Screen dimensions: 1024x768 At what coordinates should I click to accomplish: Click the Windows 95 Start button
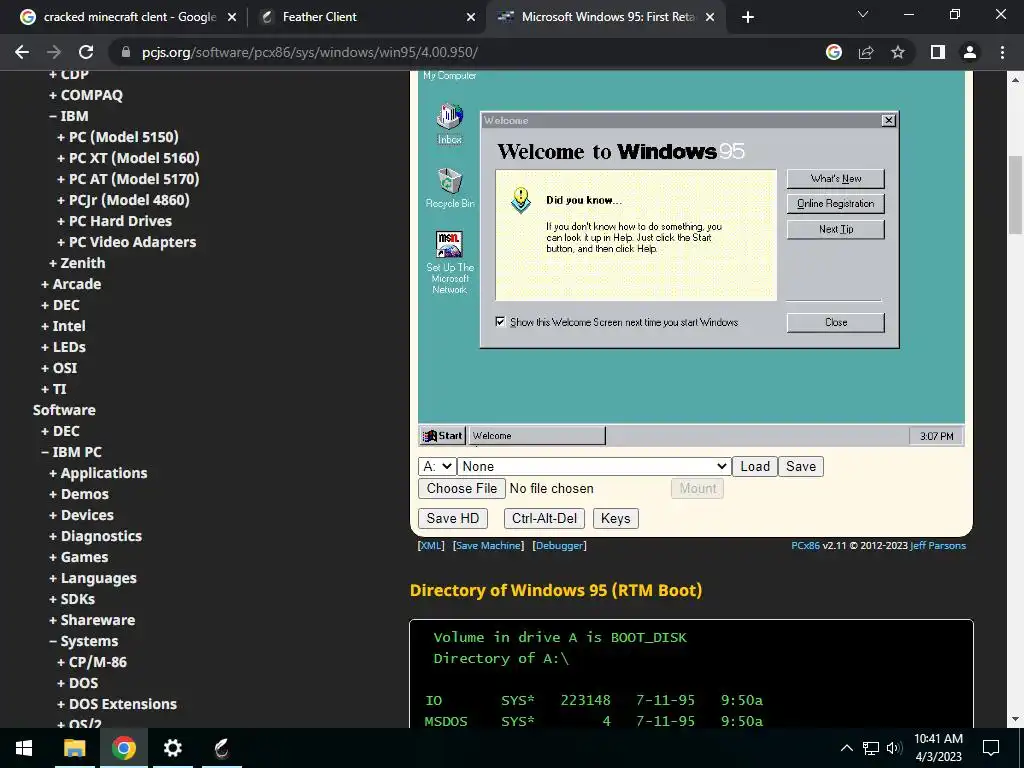442,436
